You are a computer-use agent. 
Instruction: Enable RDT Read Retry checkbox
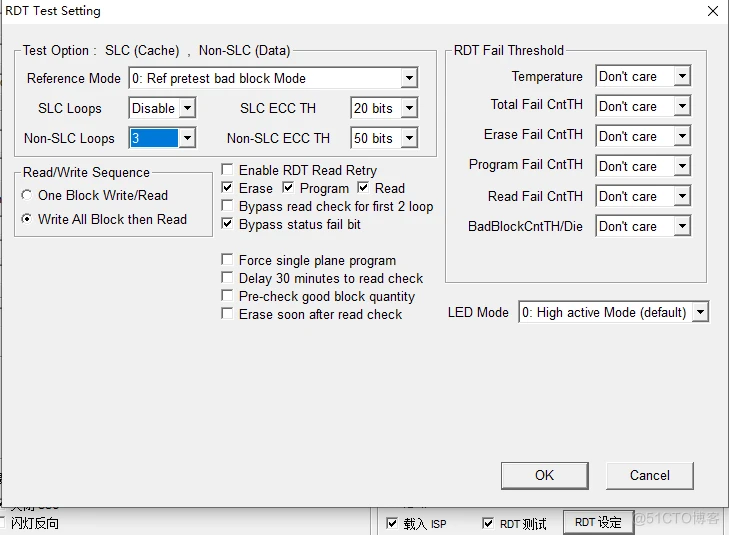(x=227, y=169)
